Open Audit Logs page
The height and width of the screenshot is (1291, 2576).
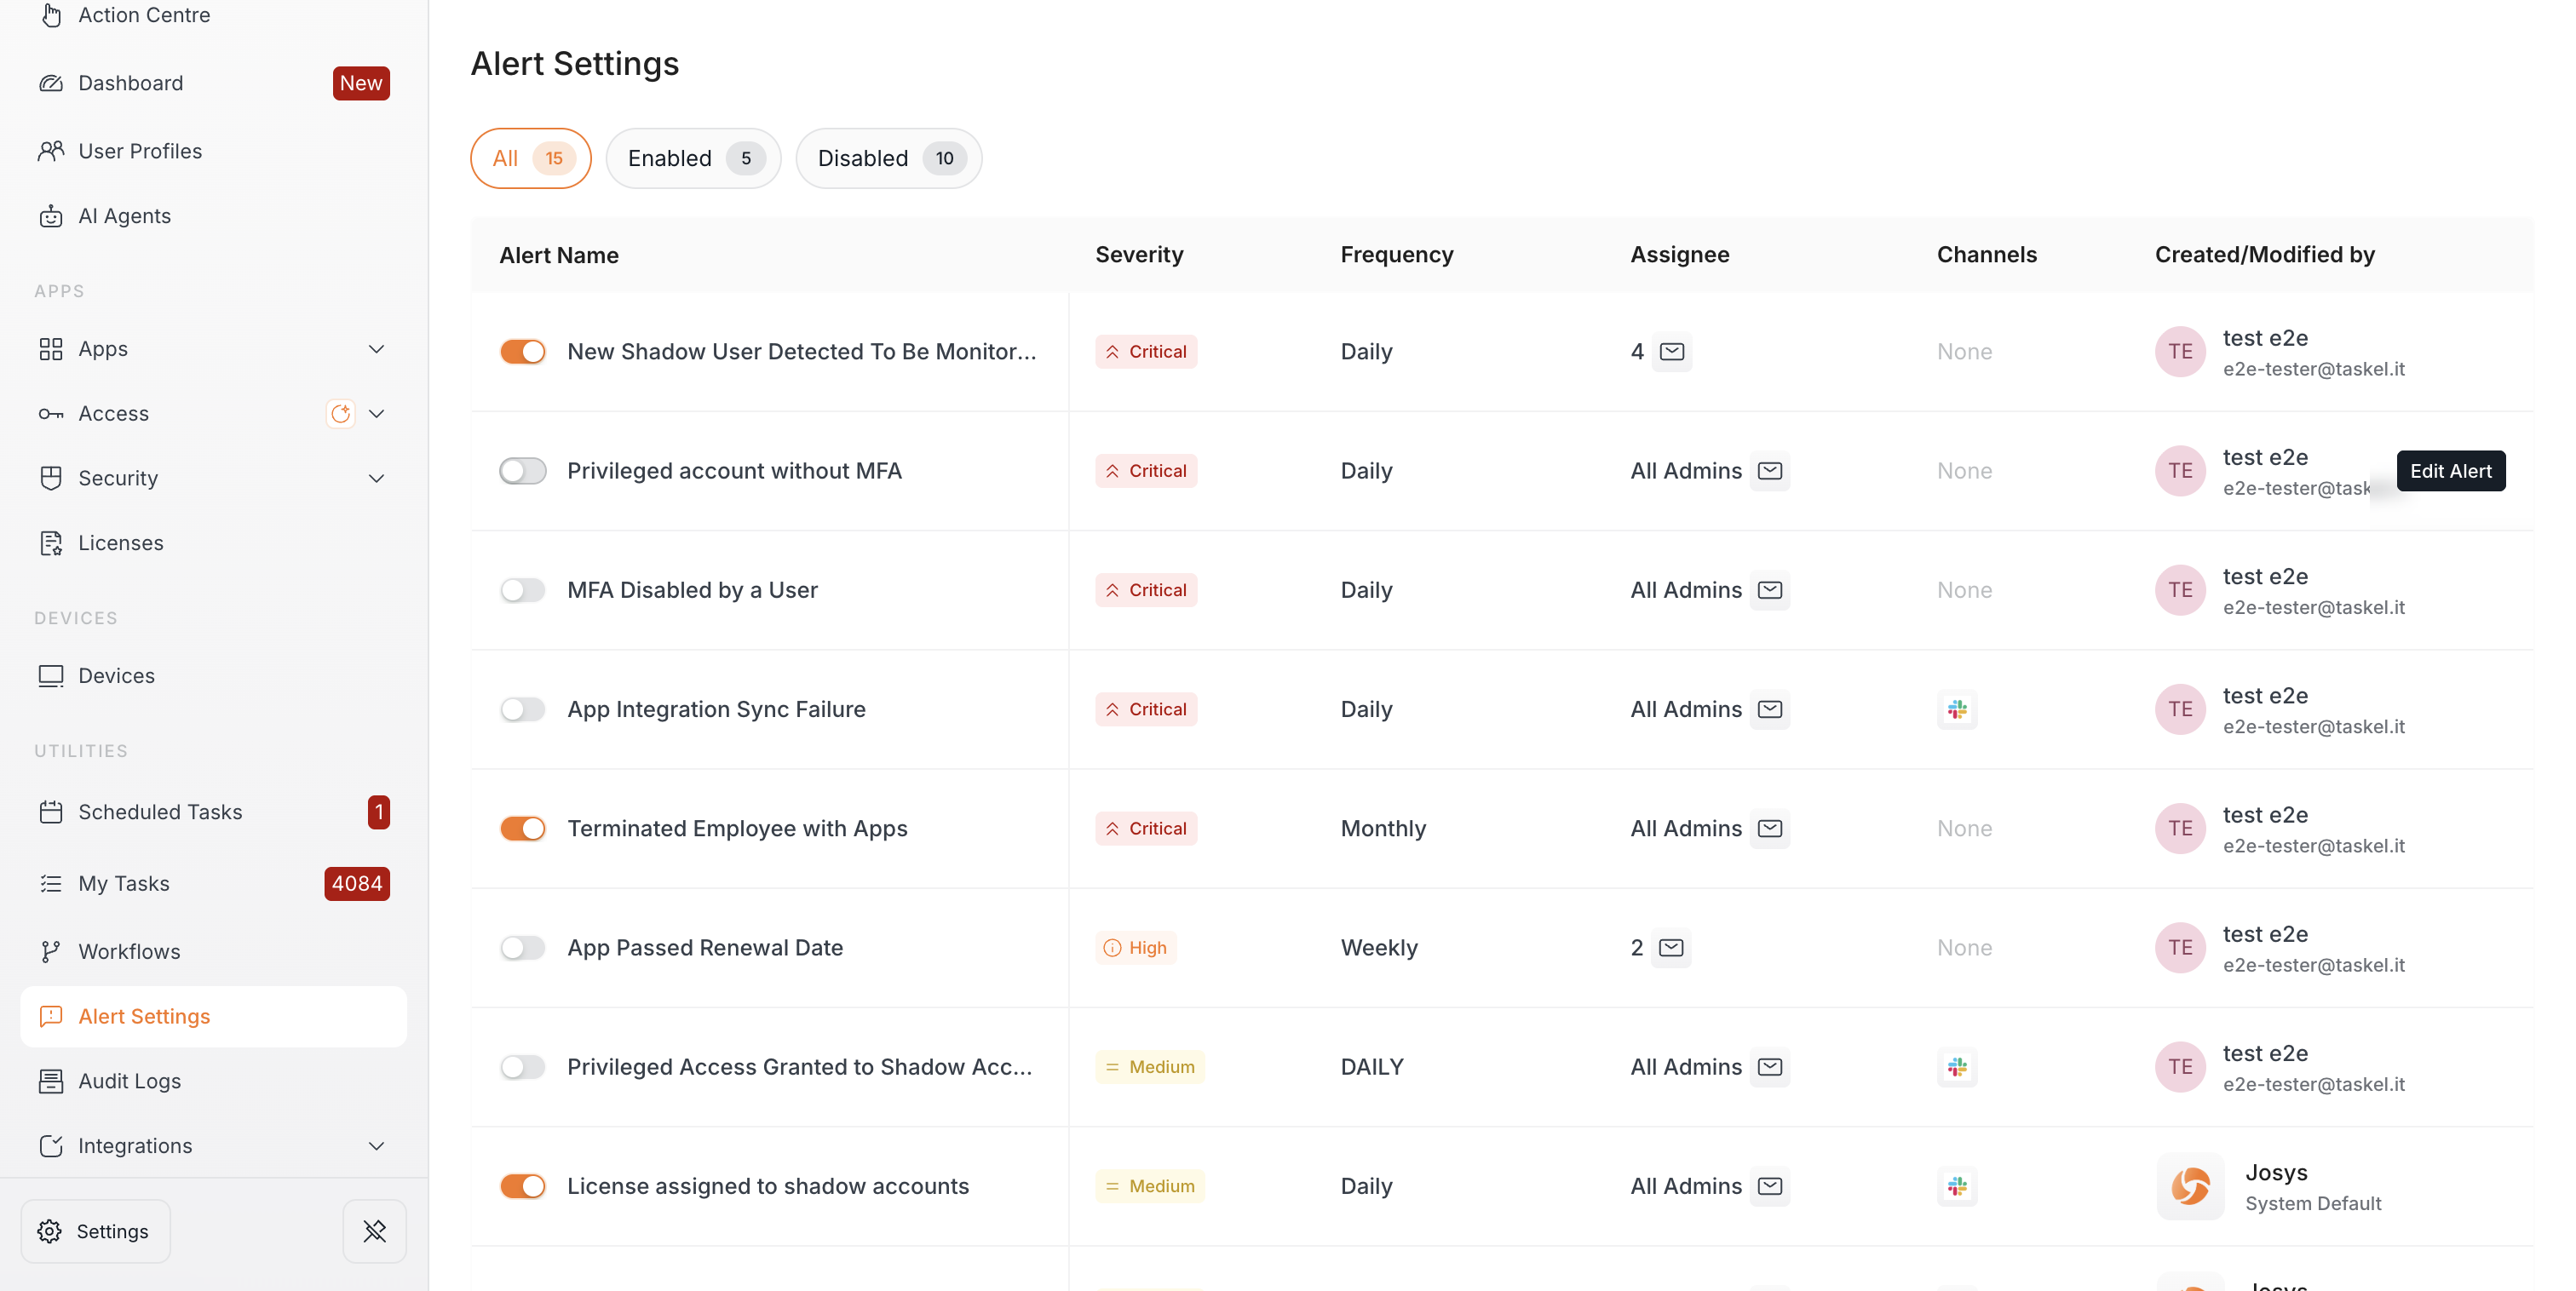[129, 1081]
